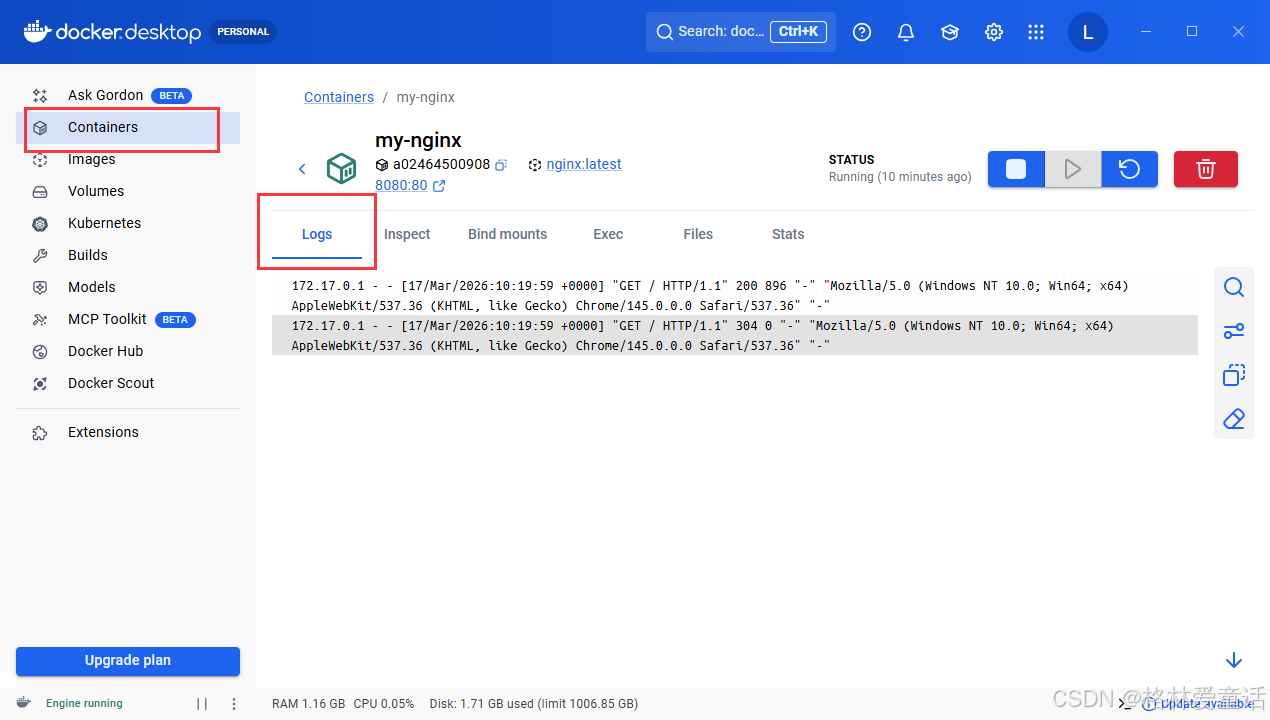Switch to the Inspect tab

(x=407, y=234)
